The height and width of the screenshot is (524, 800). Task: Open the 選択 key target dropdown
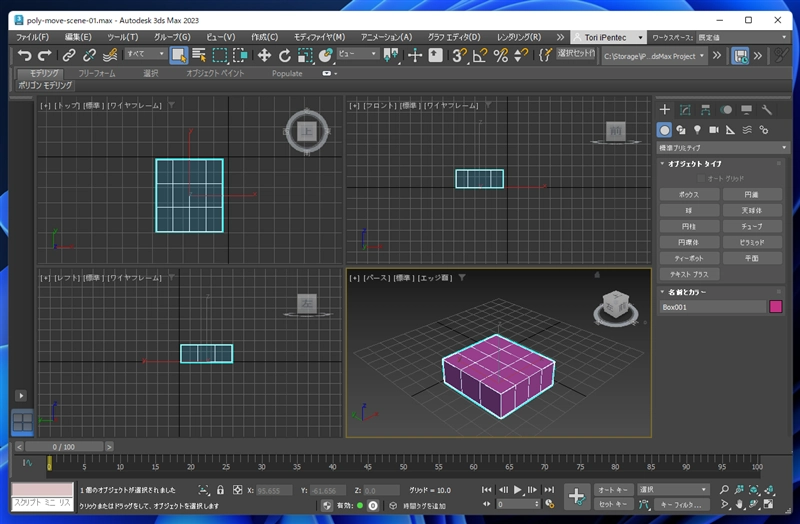tap(673, 489)
